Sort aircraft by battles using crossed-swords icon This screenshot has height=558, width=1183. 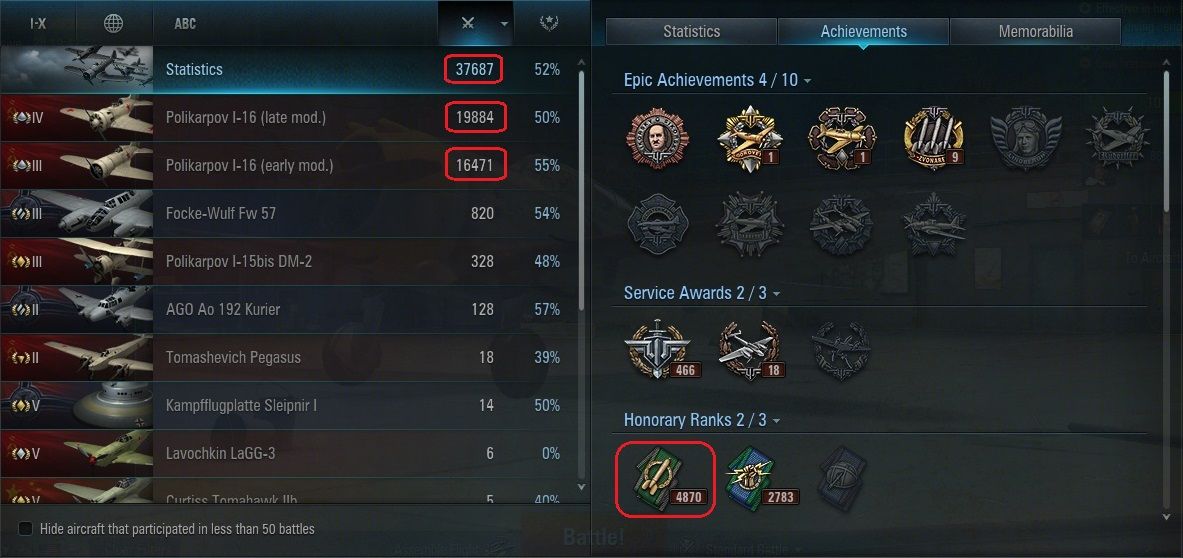coord(469,23)
